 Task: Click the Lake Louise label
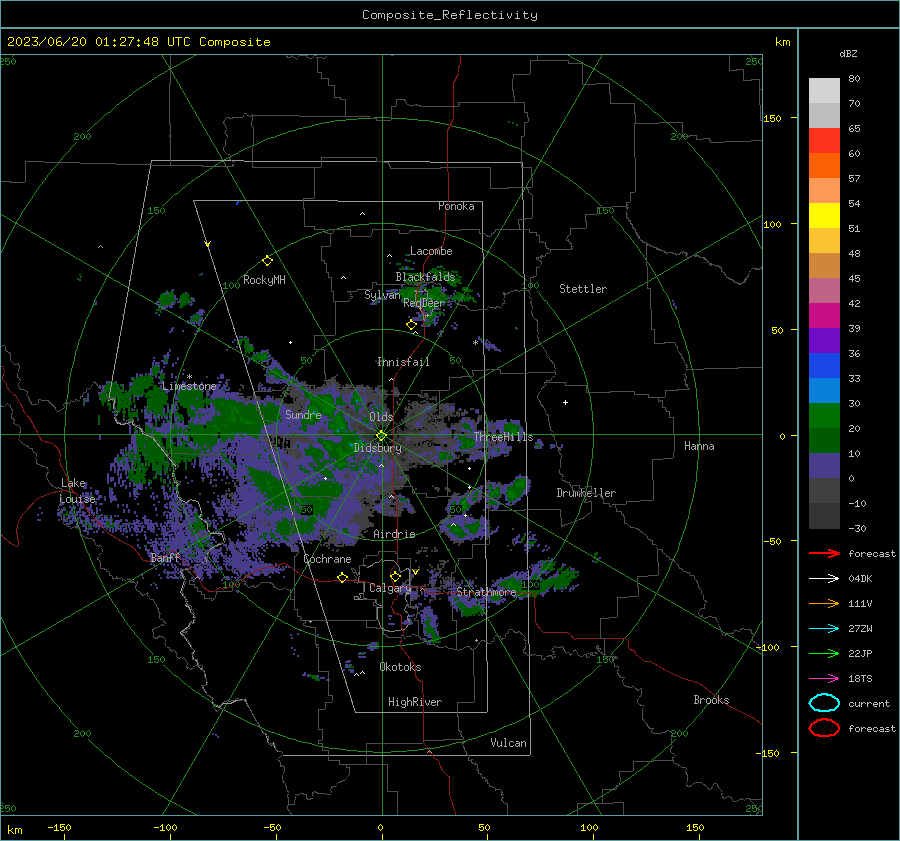pos(78,491)
